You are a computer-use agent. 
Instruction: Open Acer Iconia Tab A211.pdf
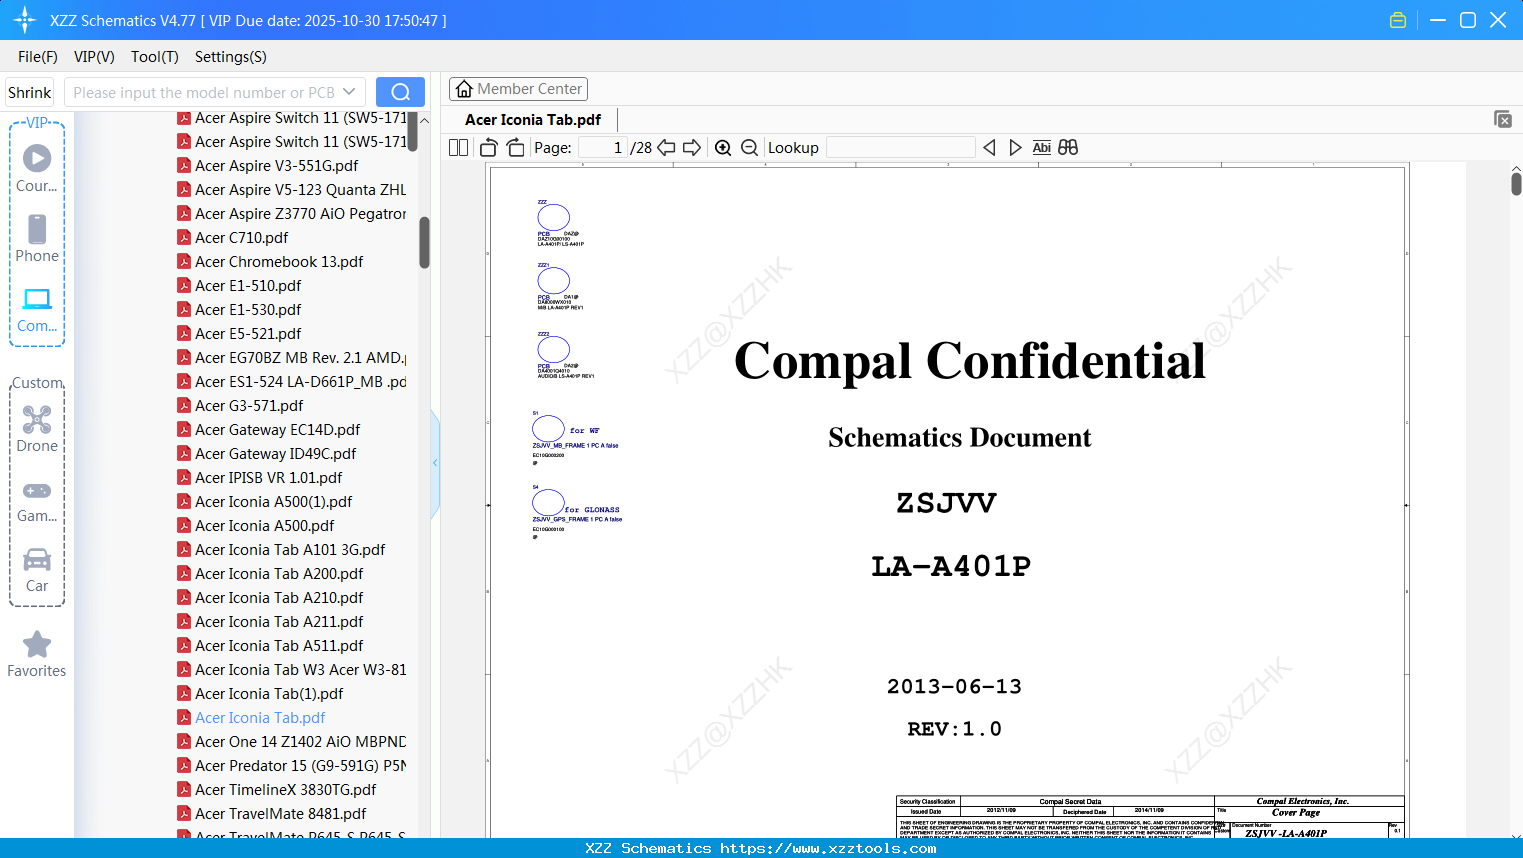click(279, 622)
